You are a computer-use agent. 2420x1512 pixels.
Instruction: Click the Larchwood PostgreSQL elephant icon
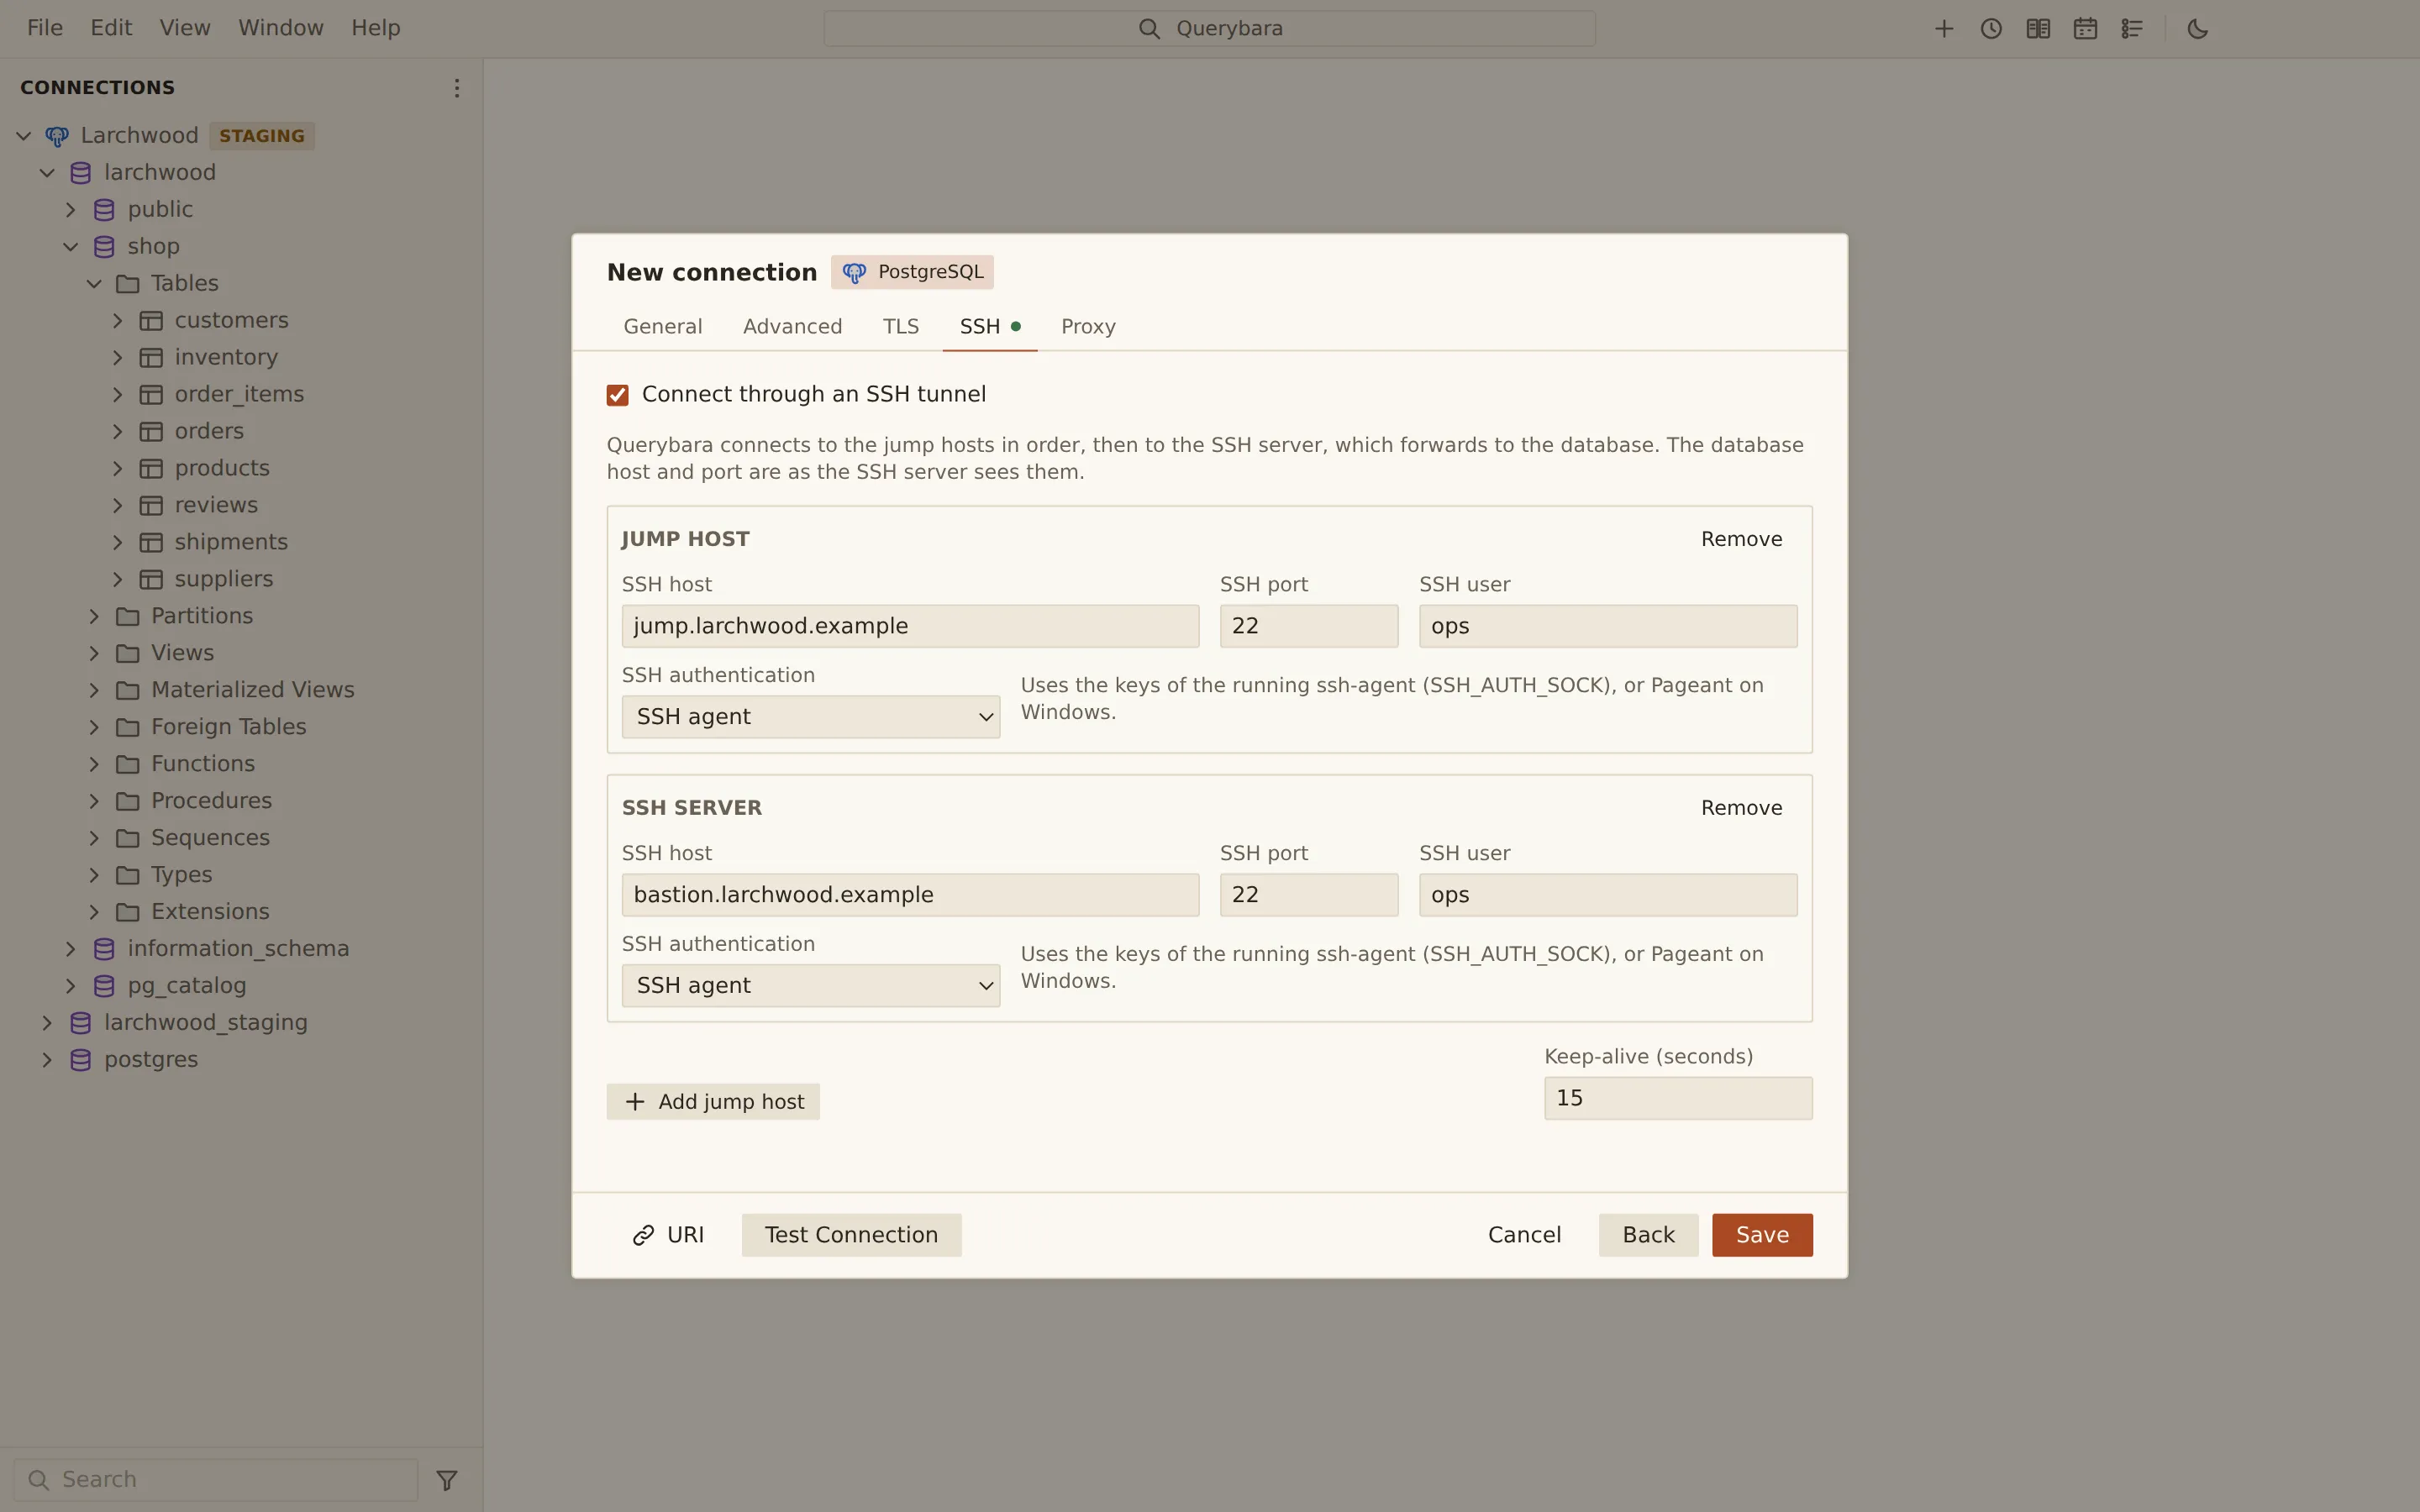(57, 136)
